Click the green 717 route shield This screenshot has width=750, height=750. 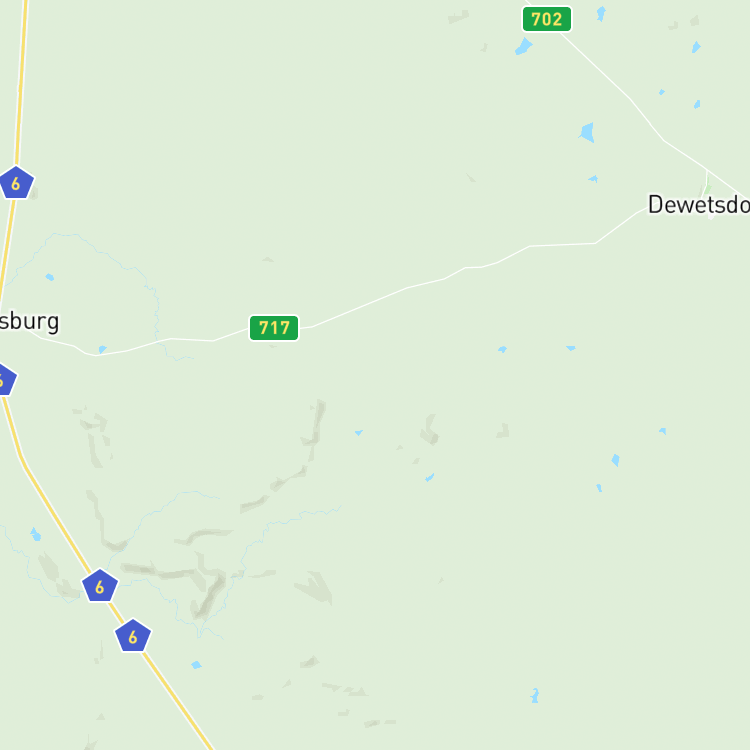click(274, 328)
